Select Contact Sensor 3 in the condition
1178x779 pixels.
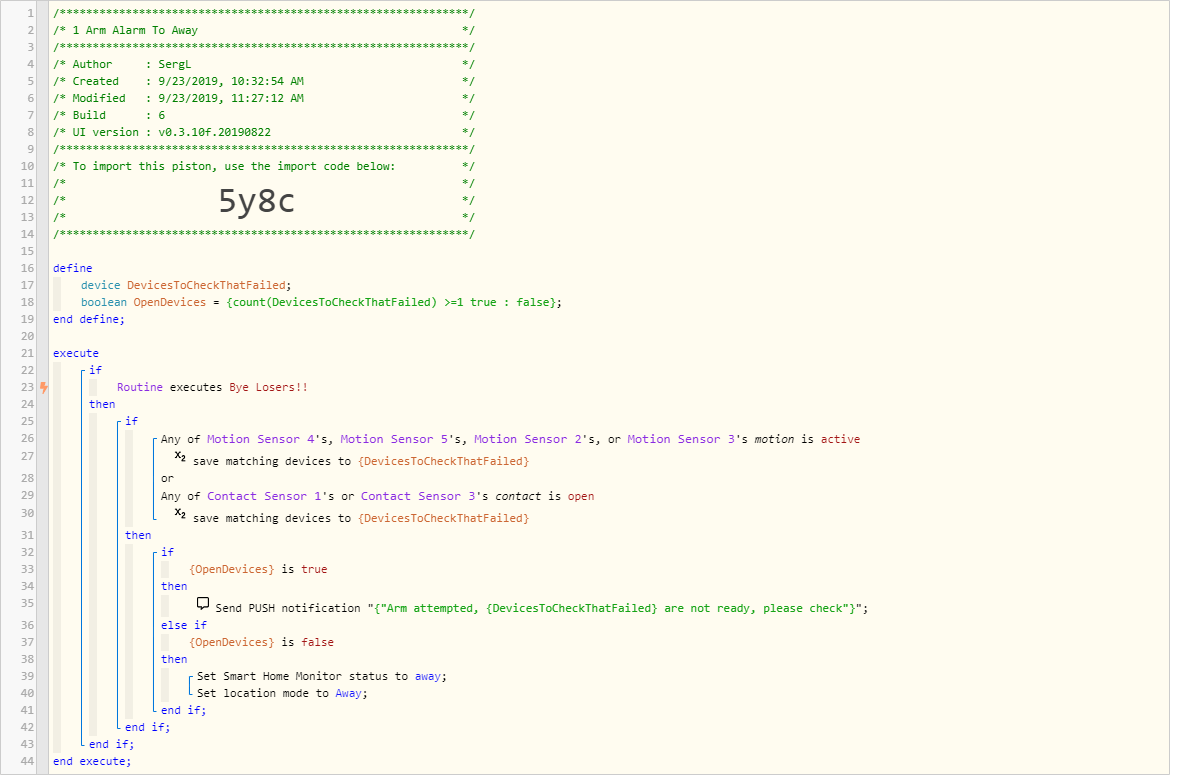click(x=418, y=497)
